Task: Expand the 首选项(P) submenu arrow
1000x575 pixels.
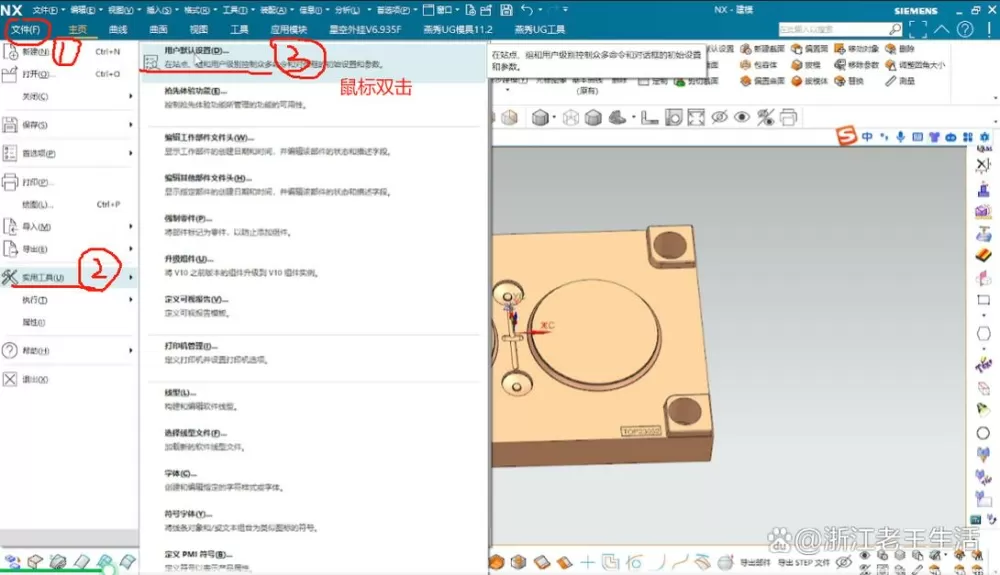Action: [x=131, y=153]
